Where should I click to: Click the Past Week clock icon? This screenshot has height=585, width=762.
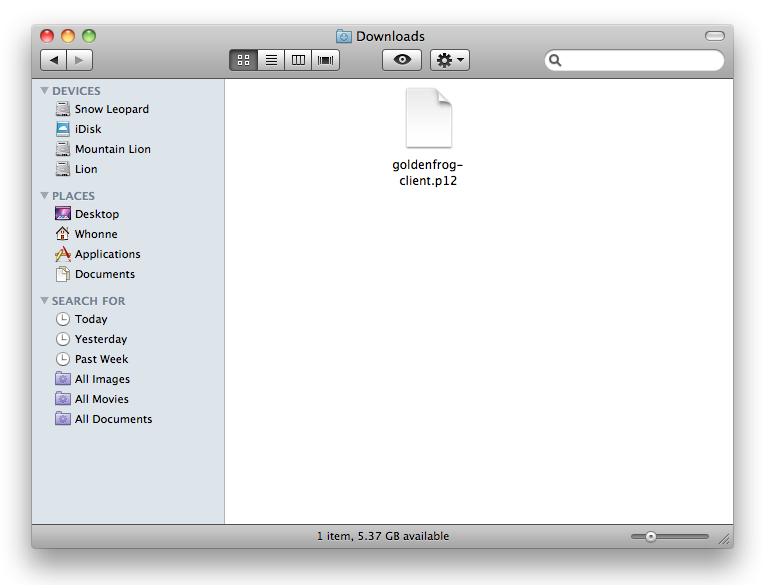click(x=63, y=359)
